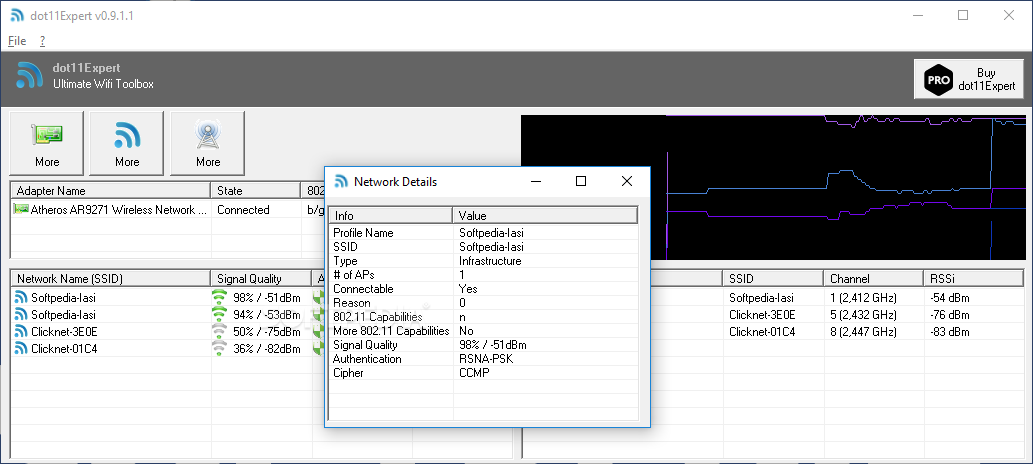Select the More 802.11 Capabilities row

pos(484,331)
